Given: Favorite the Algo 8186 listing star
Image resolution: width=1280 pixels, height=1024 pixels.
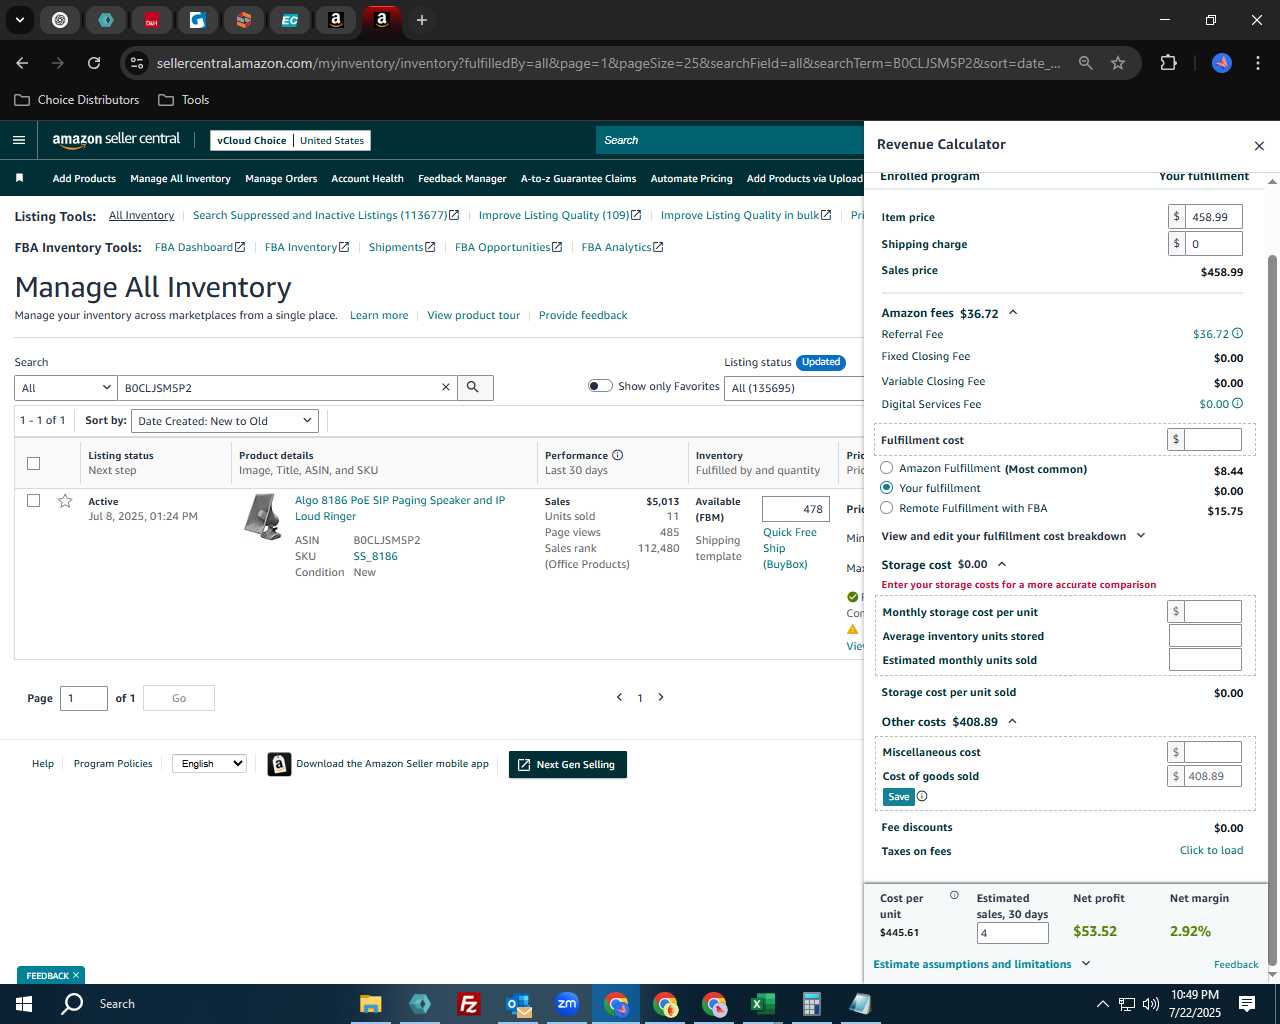Looking at the screenshot, I should coord(65,501).
